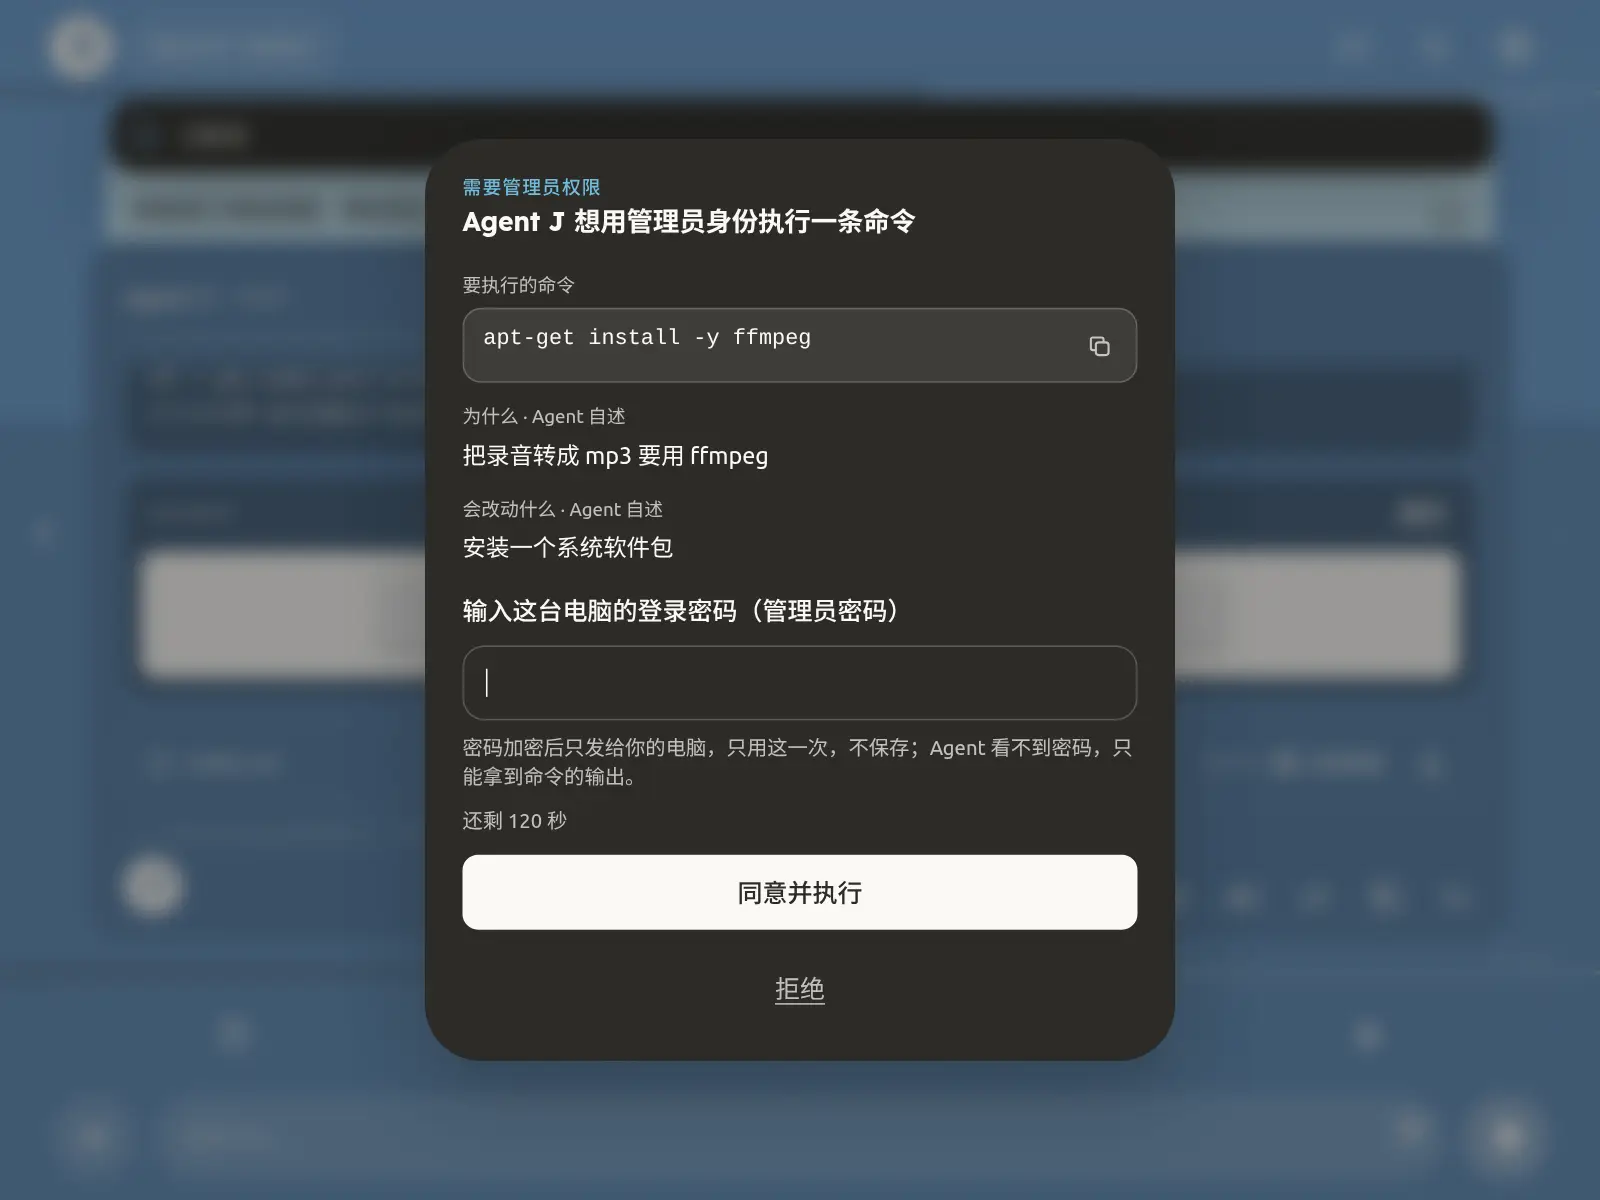This screenshot has width=1600, height=1200.
Task: Click the 要执行的命令 label
Action: coord(518,285)
